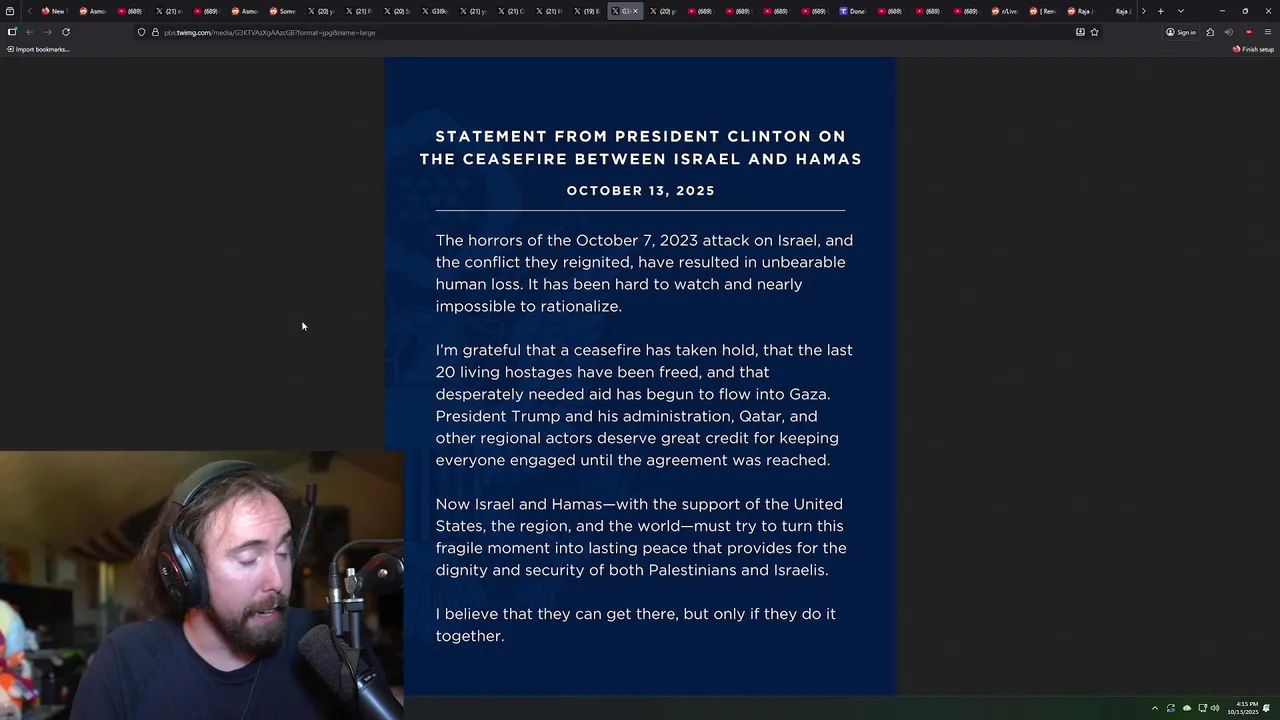
Task: Open the display/network tray icon
Action: [1203, 708]
